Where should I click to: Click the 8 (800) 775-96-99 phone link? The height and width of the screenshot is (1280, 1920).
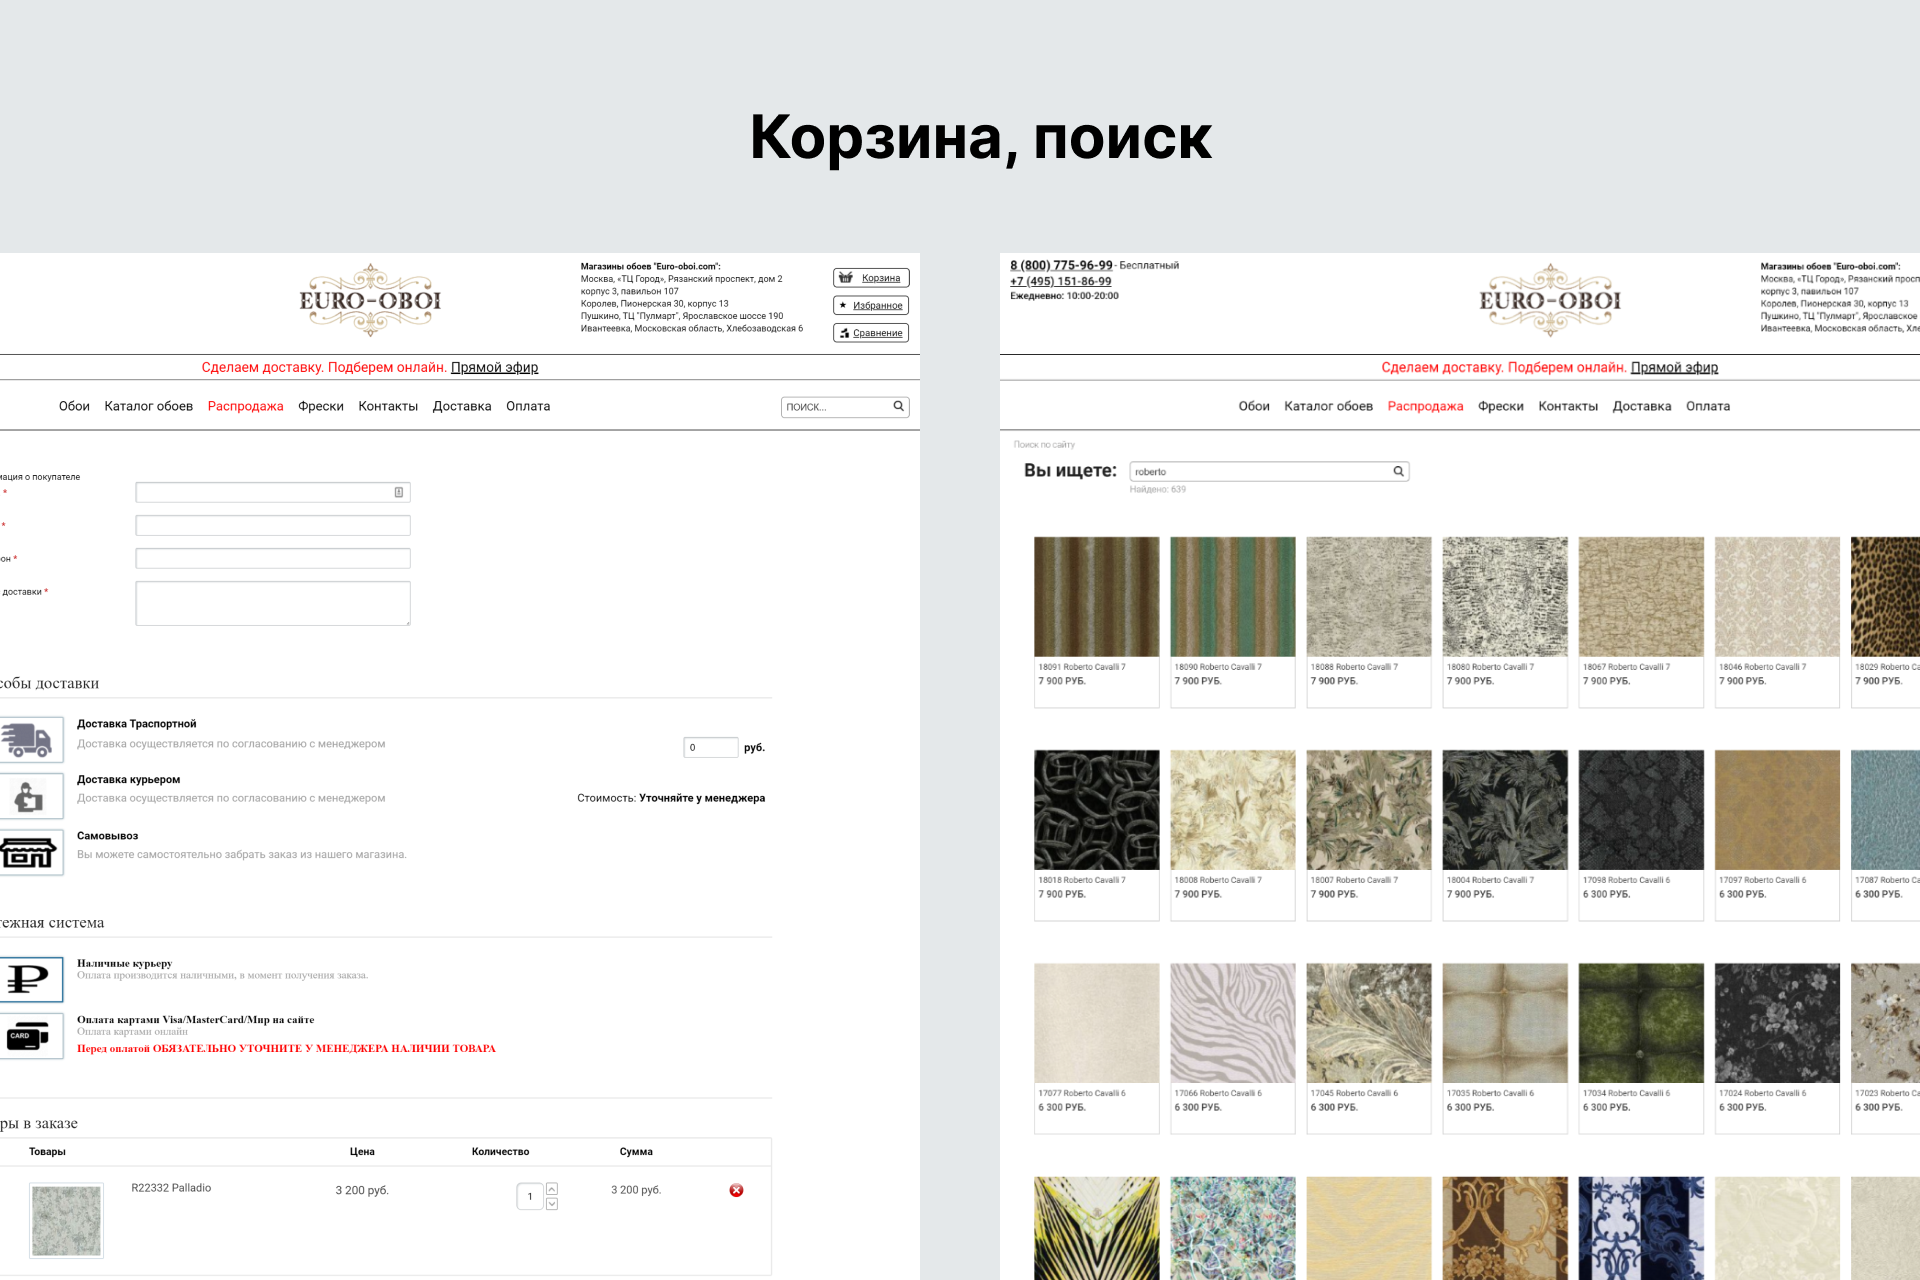coord(1061,265)
